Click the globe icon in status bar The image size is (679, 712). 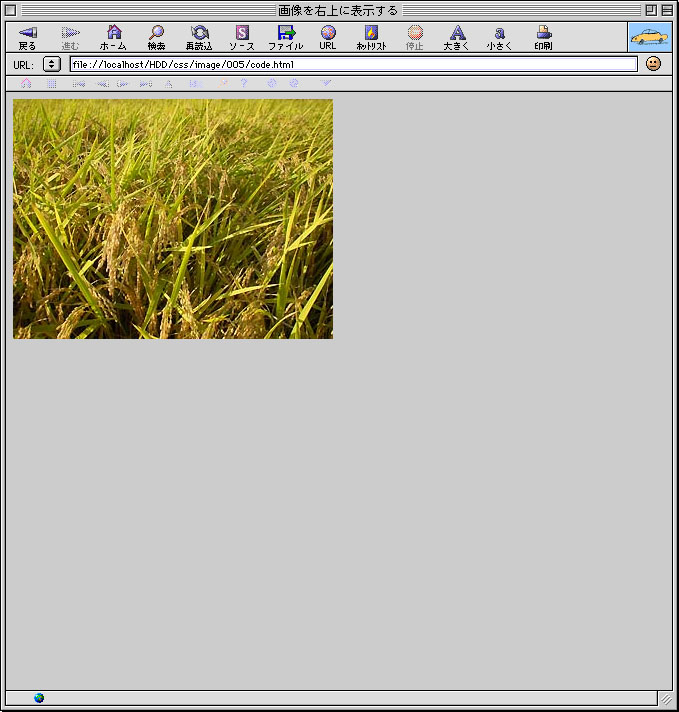pyautogui.click(x=39, y=698)
